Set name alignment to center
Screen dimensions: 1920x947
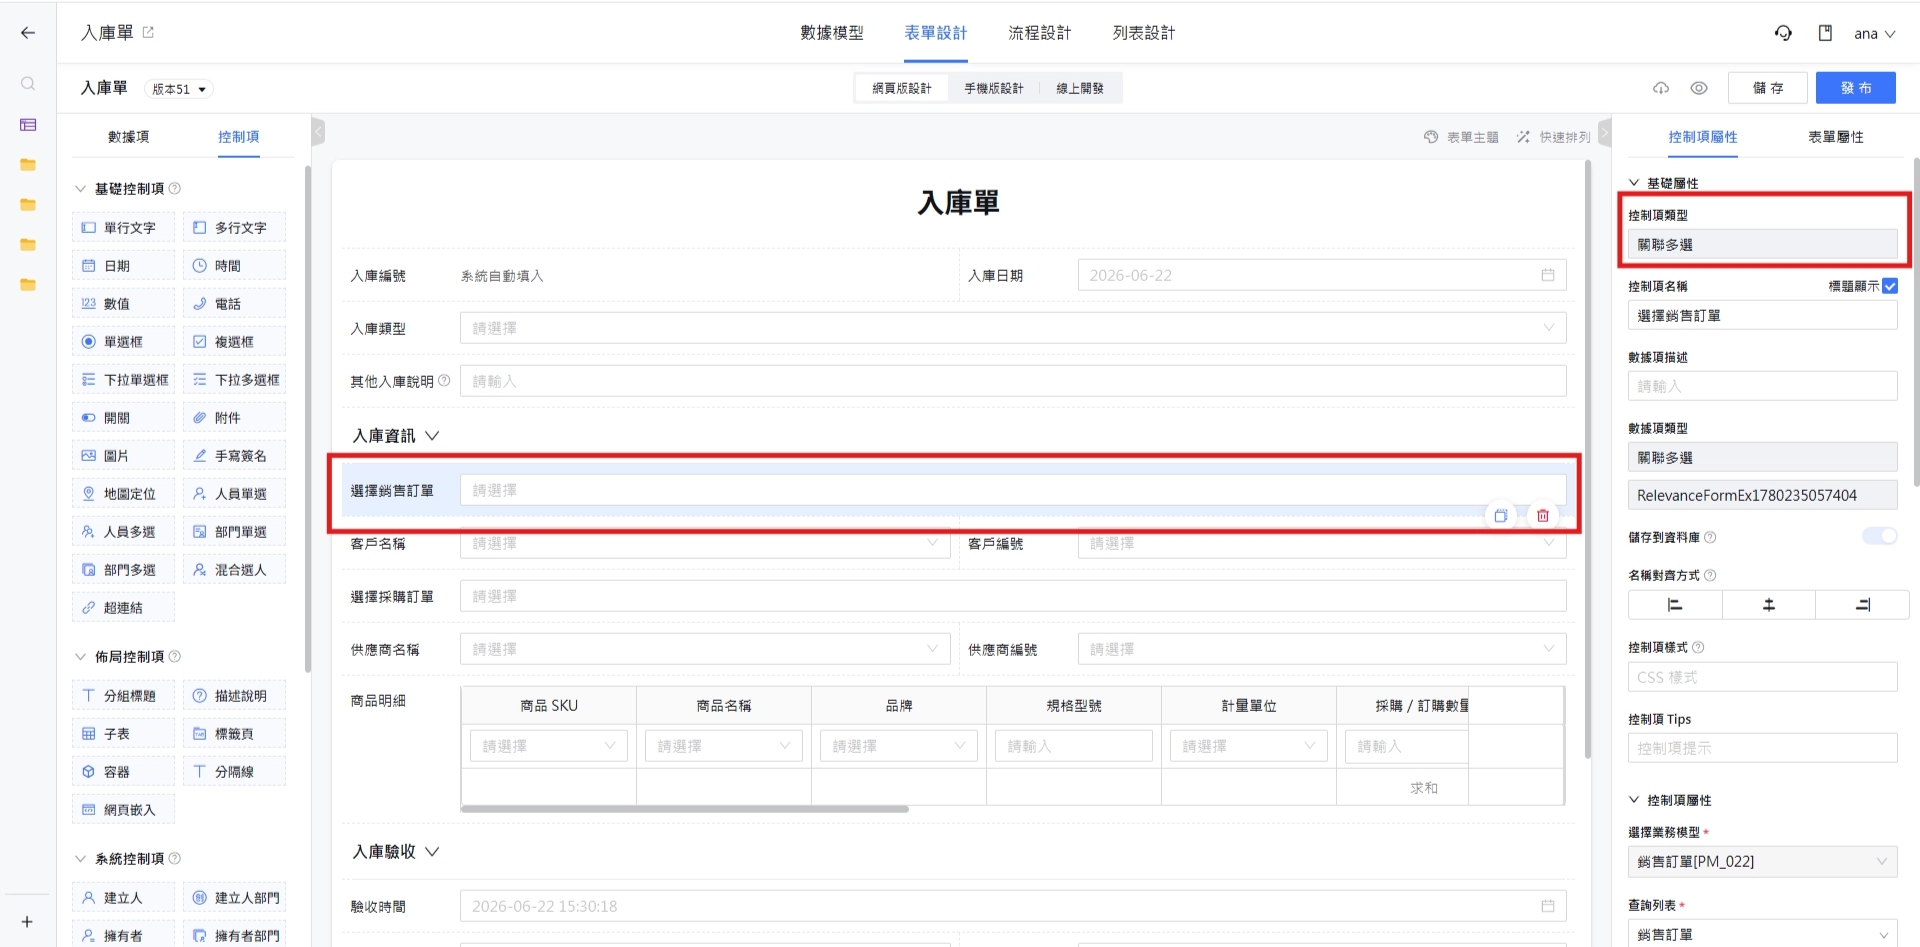(x=1768, y=604)
